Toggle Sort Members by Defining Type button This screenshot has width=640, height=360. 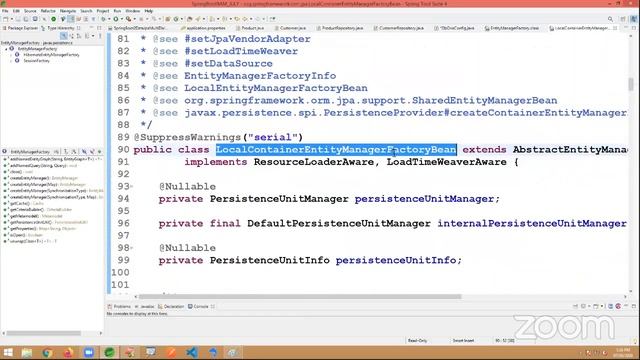tap(74, 151)
